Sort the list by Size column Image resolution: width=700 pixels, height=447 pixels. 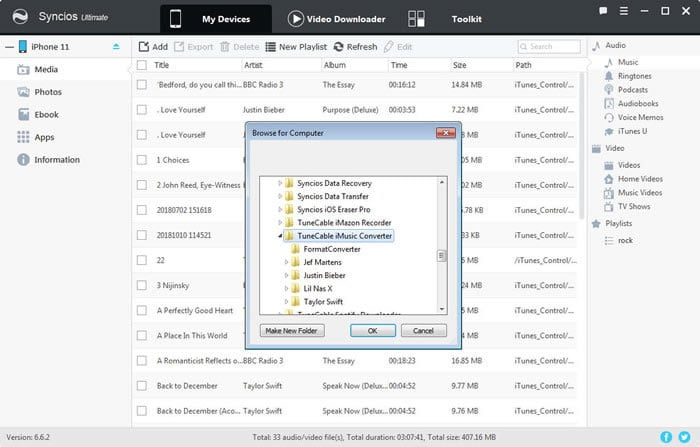pyautogui.click(x=459, y=65)
